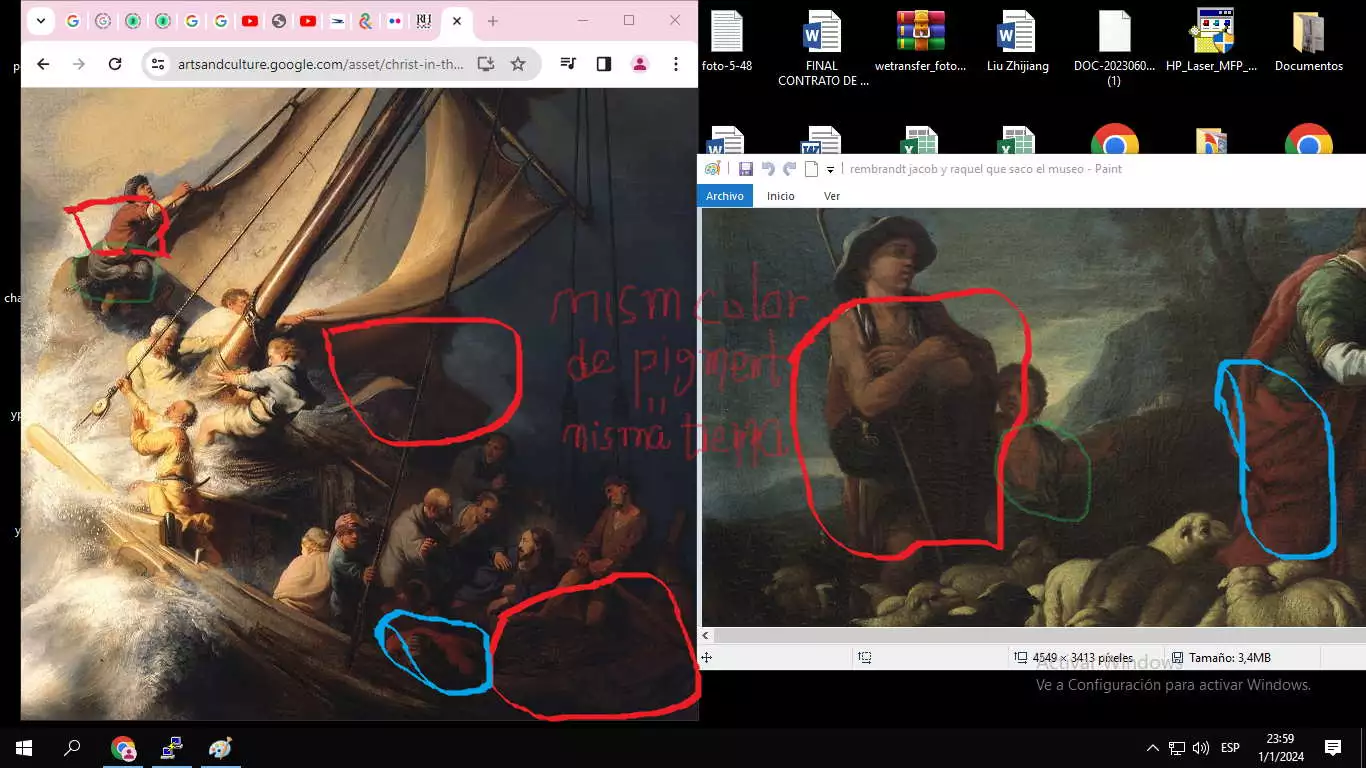Open Windows taskbar search
The height and width of the screenshot is (768, 1366).
pos(72,748)
